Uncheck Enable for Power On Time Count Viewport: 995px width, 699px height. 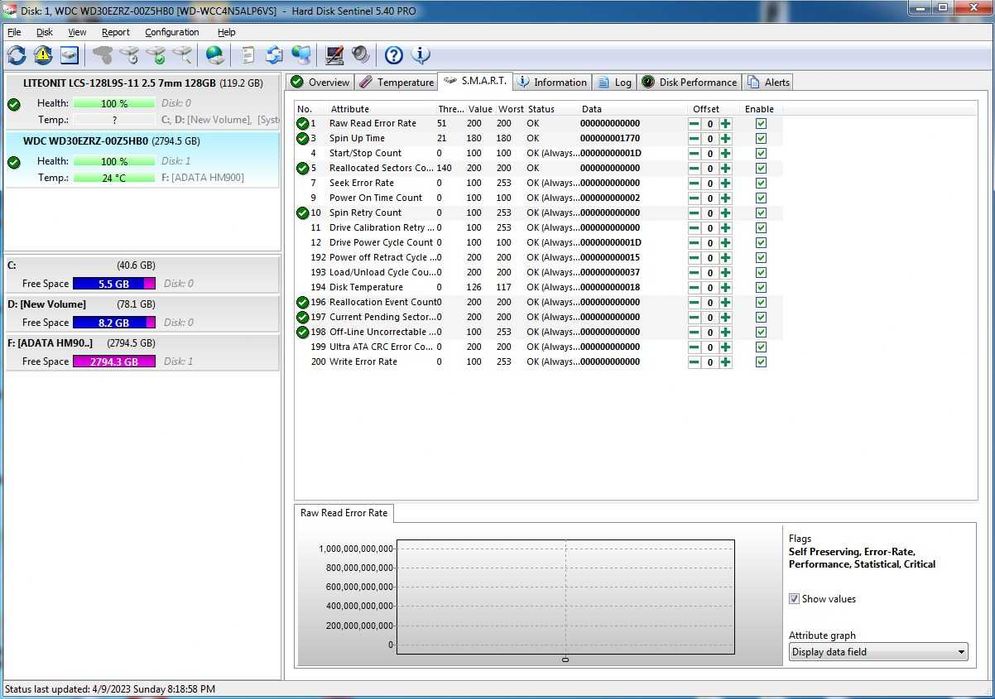[761, 198]
